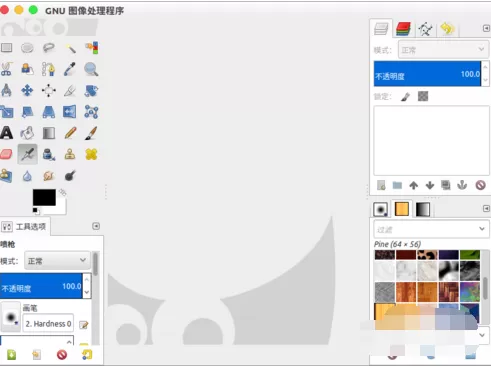The width and height of the screenshot is (491, 366).
Task: Select the Crop tool
Action: pos(70,90)
